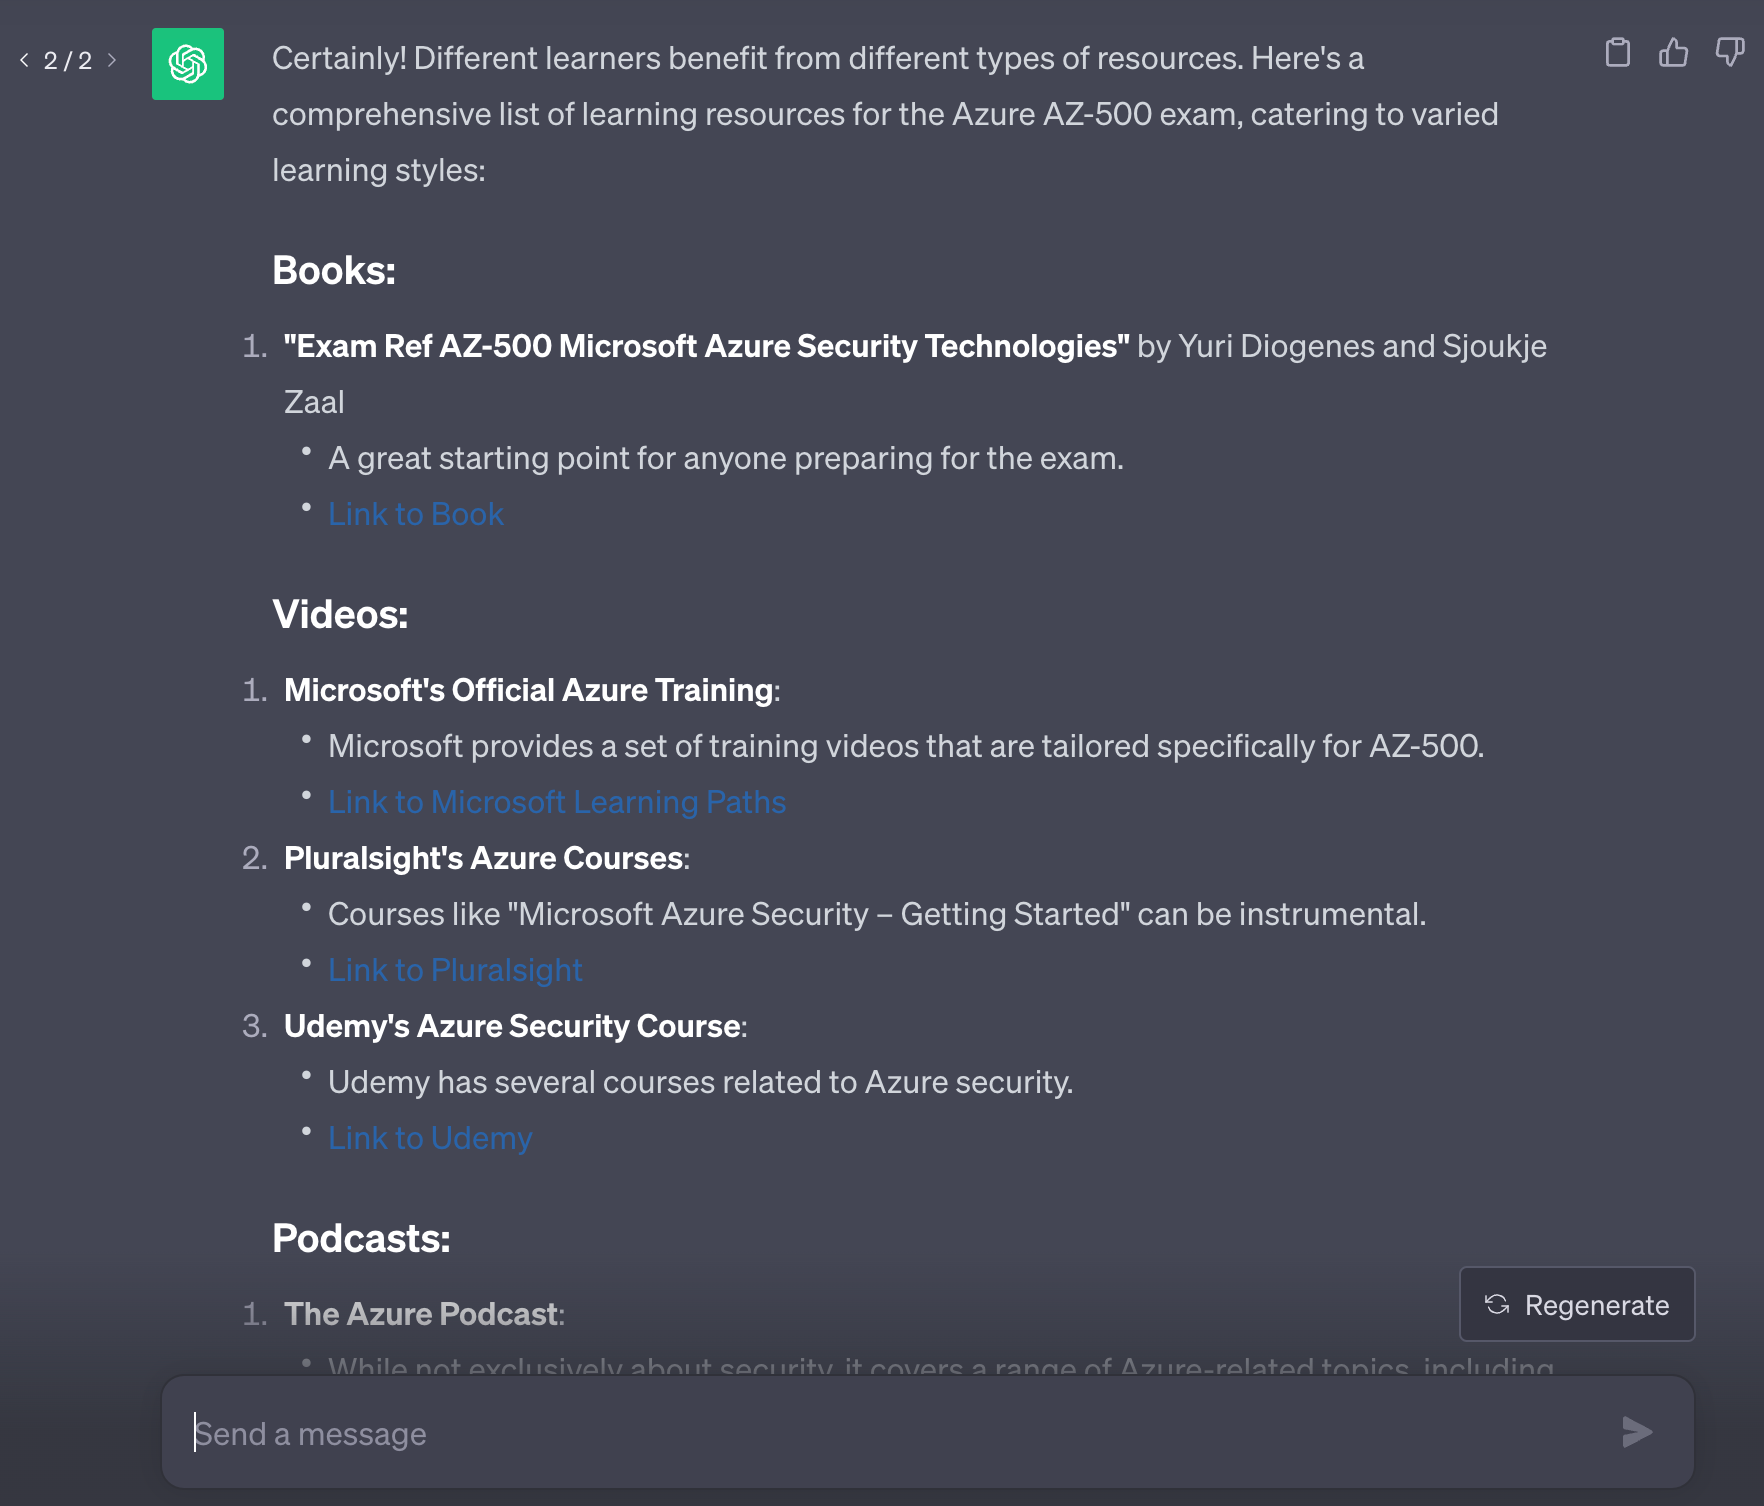This screenshot has height=1506, width=1764.
Task: Click the send message arrow icon
Action: pyautogui.click(x=1636, y=1432)
